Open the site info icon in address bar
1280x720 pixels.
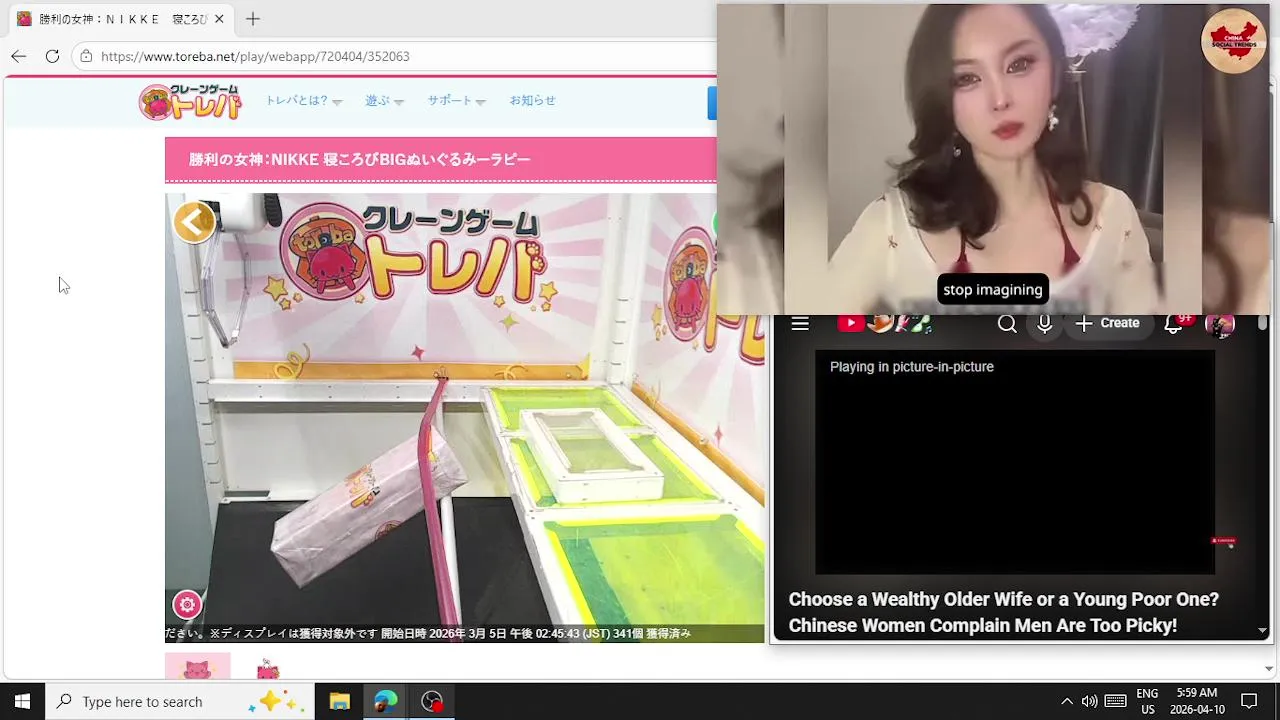pos(87,56)
